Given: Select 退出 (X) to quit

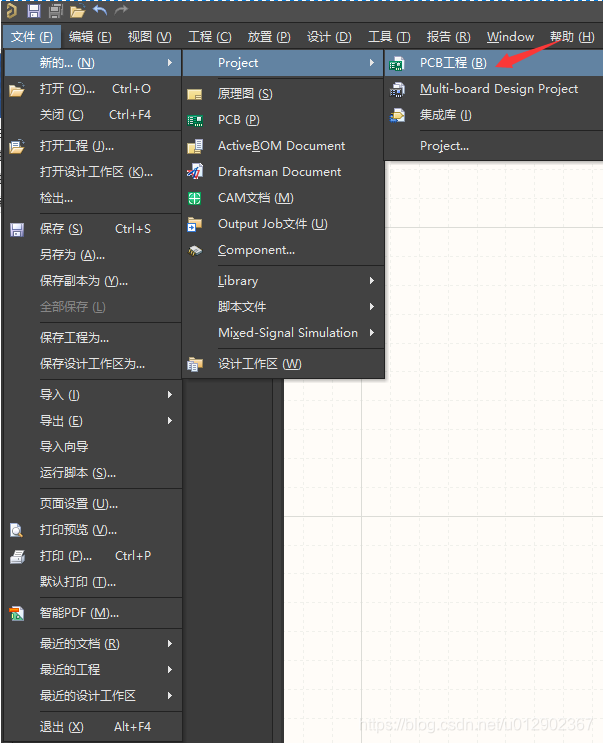Looking at the screenshot, I should (93, 726).
